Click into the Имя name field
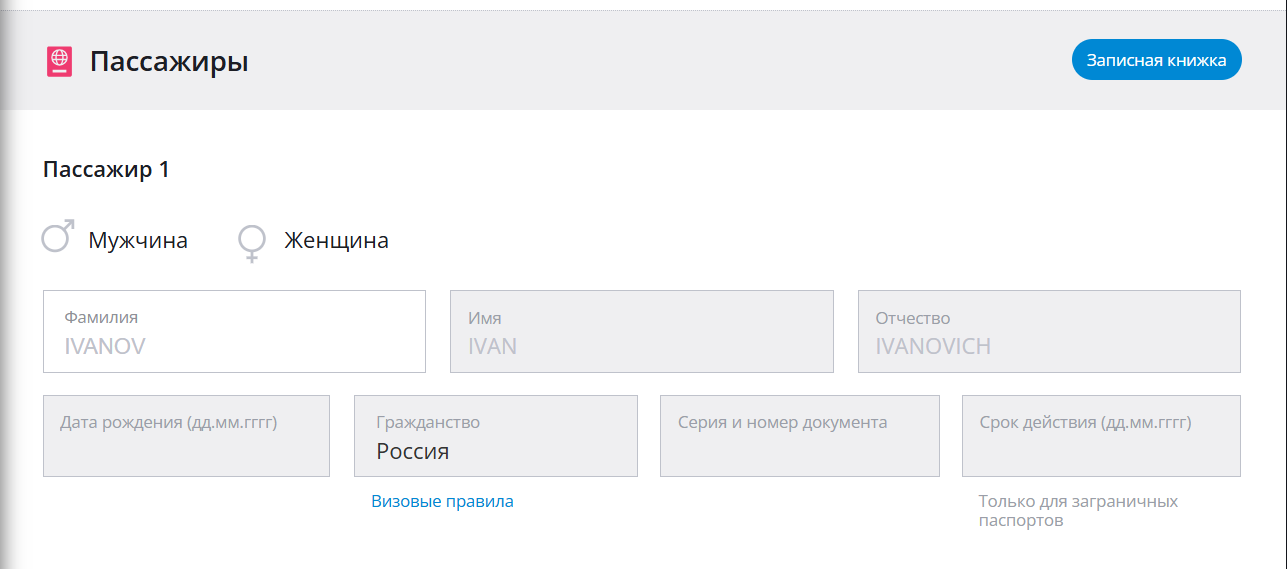Image resolution: width=1287 pixels, height=569 pixels. pos(641,331)
